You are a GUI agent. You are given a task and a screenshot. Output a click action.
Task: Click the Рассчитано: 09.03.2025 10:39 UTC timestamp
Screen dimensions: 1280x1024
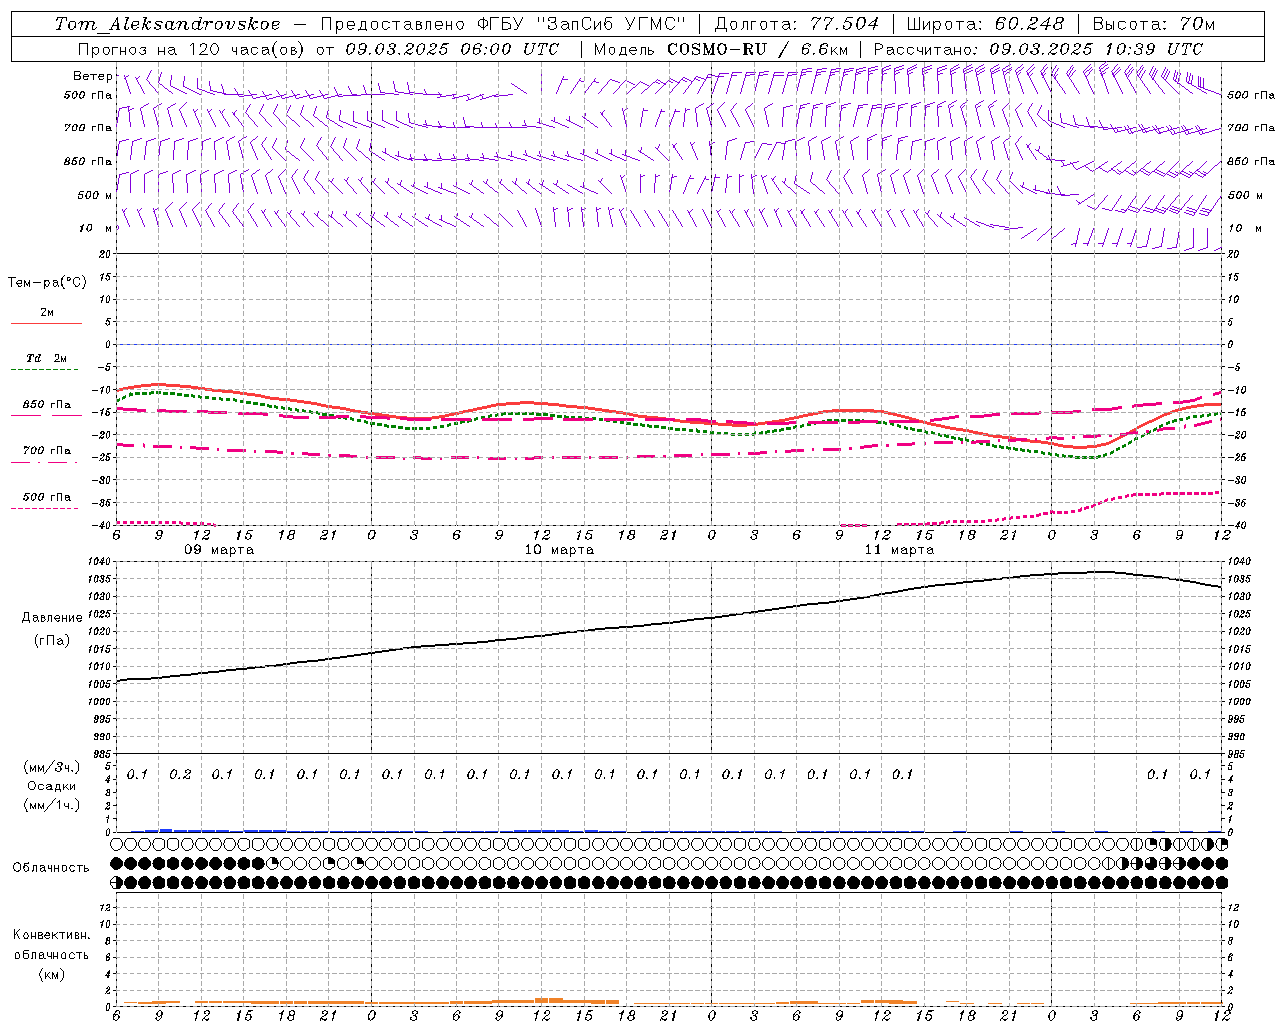(1038, 49)
